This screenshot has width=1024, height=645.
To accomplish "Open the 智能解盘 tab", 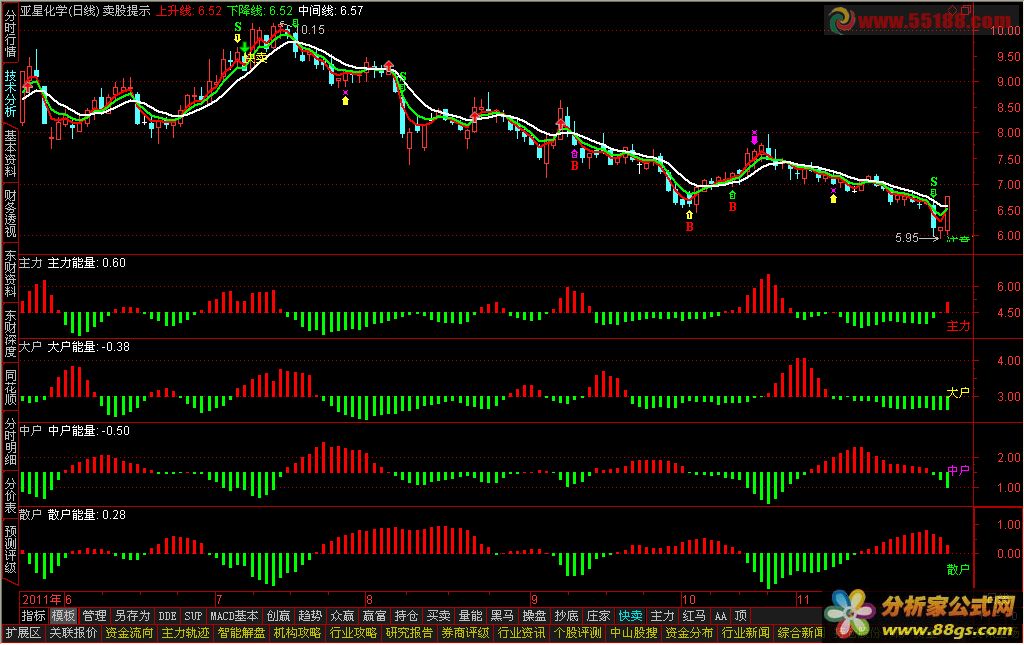I will pyautogui.click(x=242, y=633).
